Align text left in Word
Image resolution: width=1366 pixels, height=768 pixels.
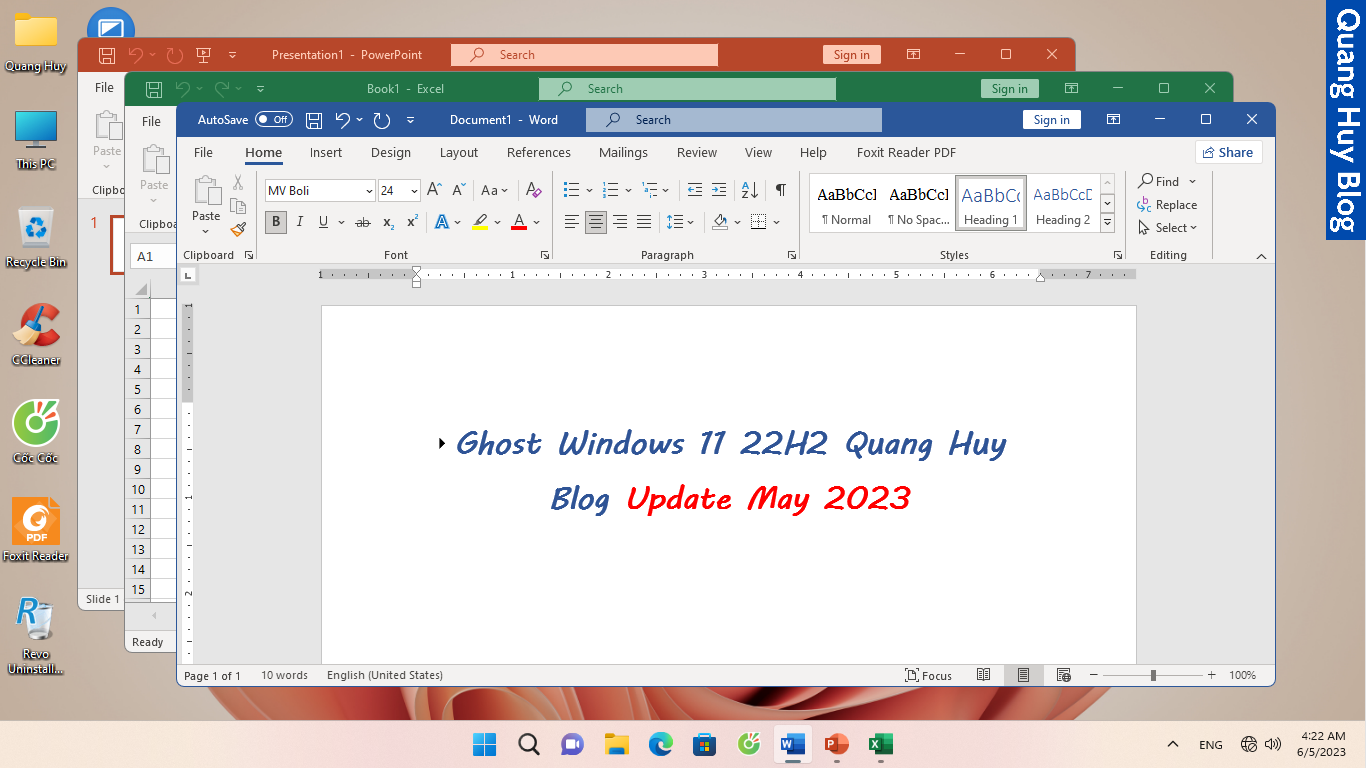pyautogui.click(x=572, y=222)
